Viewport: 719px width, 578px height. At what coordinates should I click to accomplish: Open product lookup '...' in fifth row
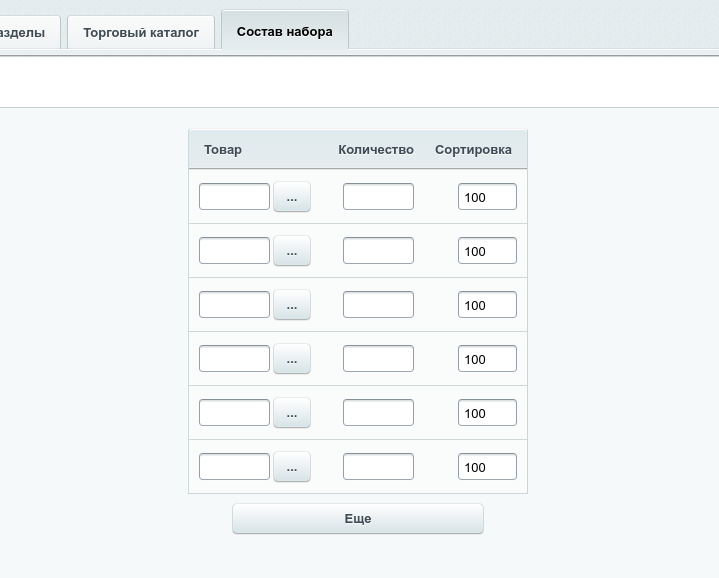click(x=292, y=413)
